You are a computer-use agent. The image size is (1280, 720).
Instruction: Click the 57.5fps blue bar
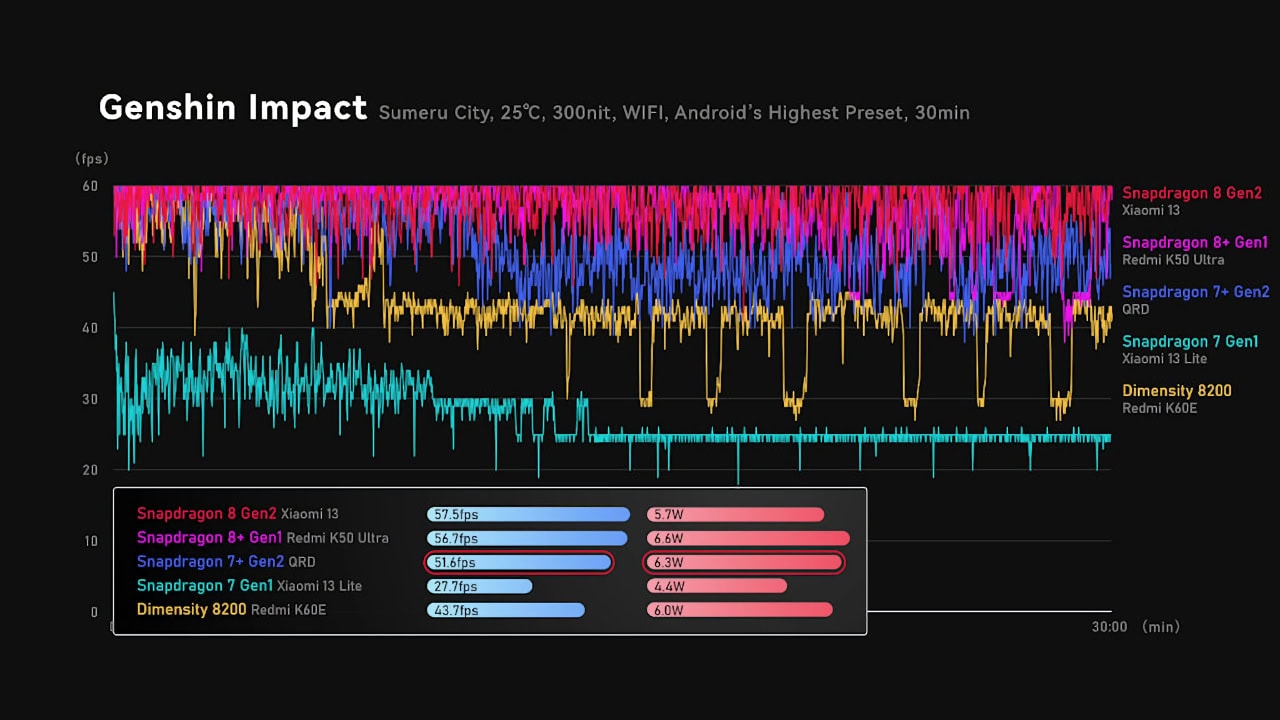click(529, 515)
